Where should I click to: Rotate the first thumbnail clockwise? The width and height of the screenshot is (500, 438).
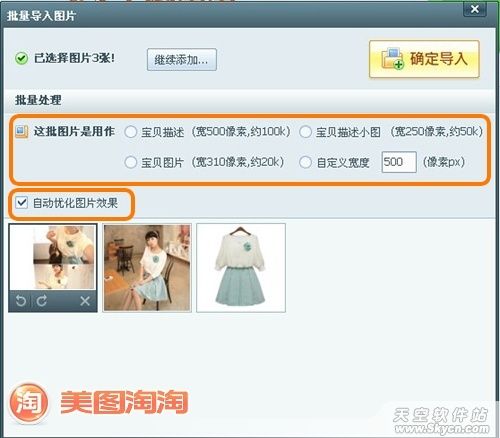[42, 301]
